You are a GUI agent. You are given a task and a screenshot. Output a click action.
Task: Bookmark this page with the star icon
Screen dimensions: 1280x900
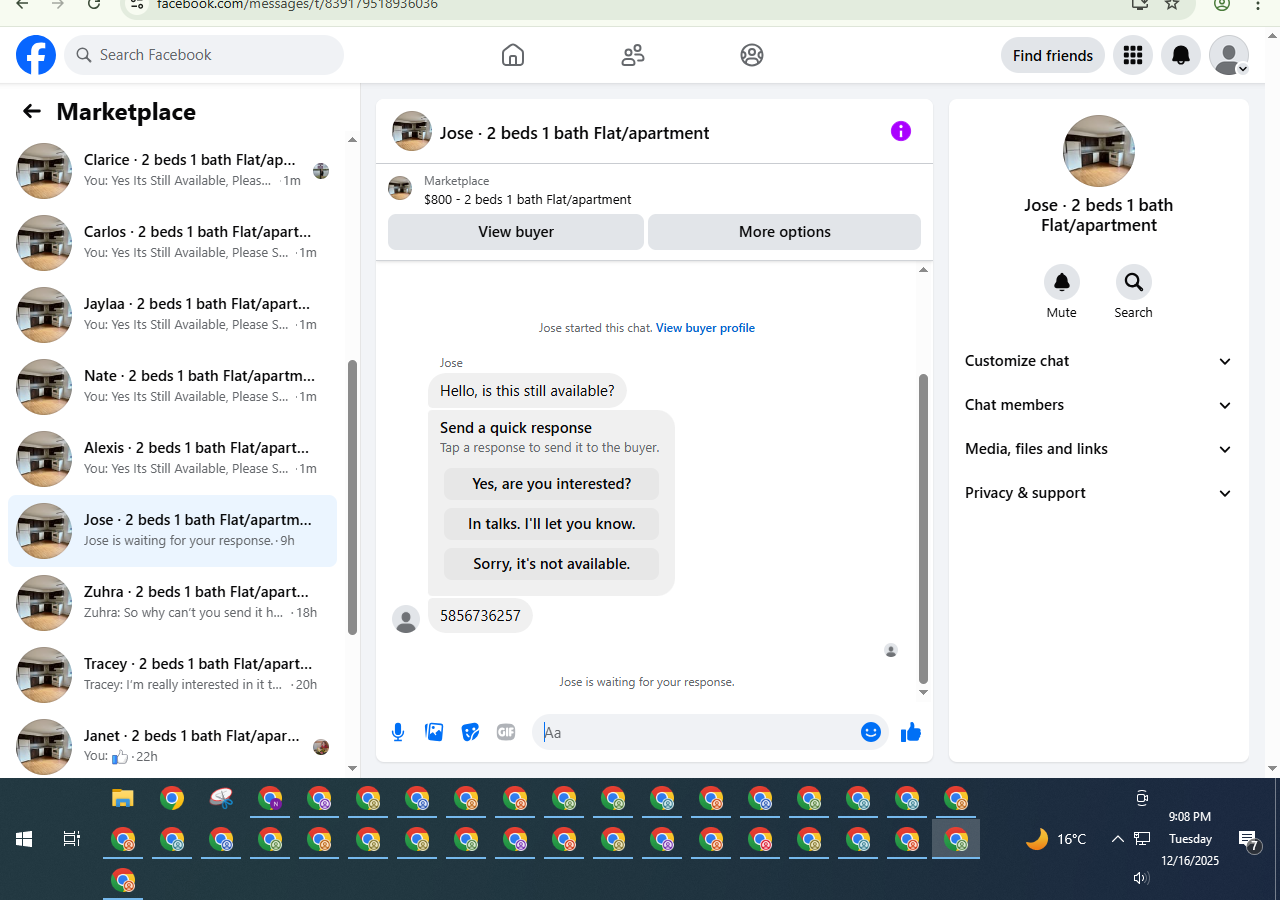[1172, 4]
